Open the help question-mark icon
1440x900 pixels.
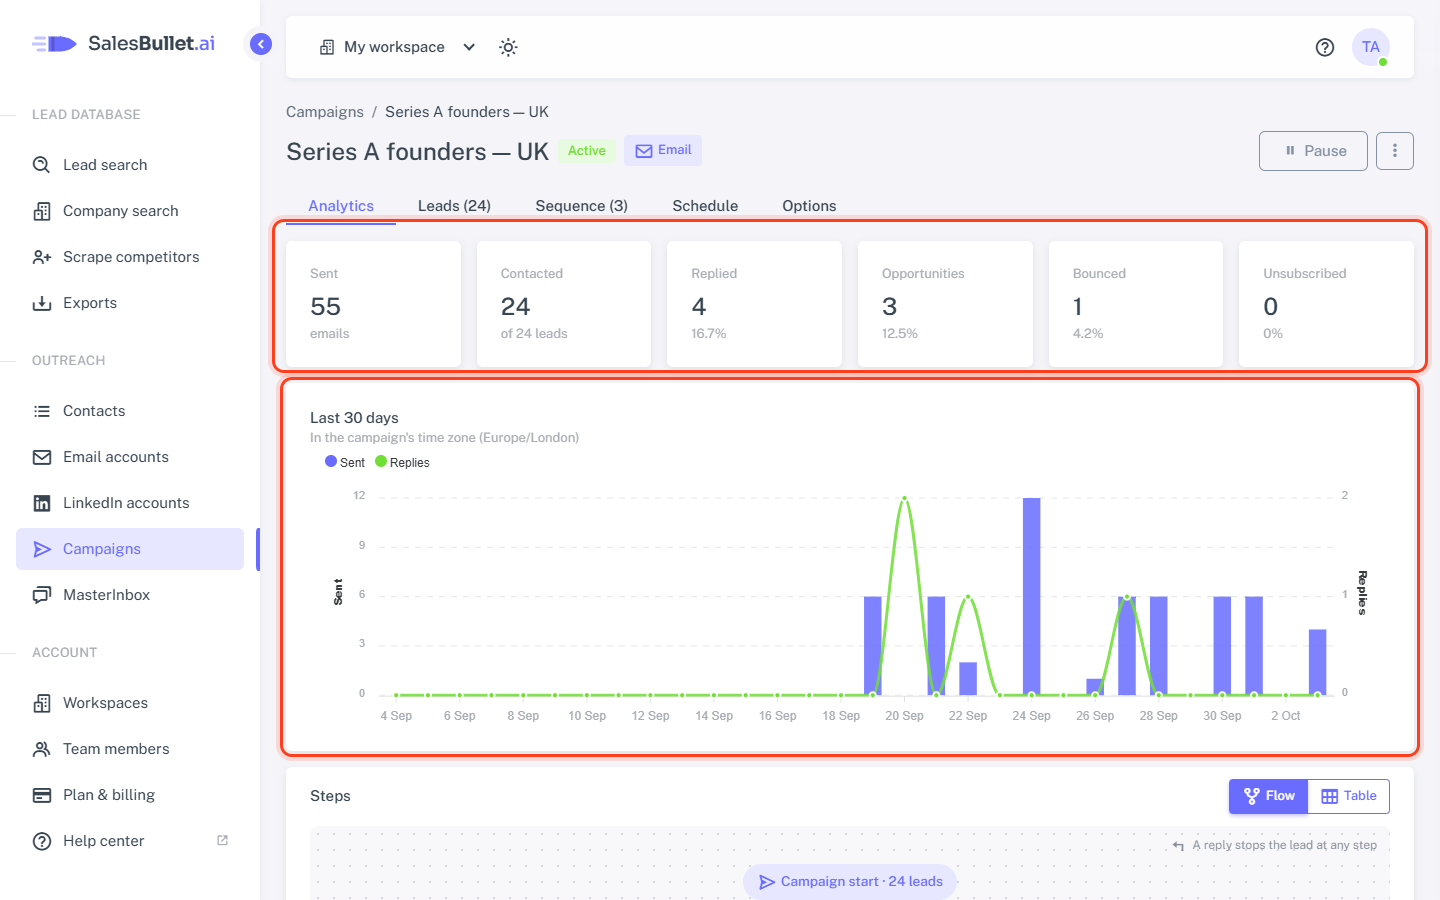(1325, 47)
